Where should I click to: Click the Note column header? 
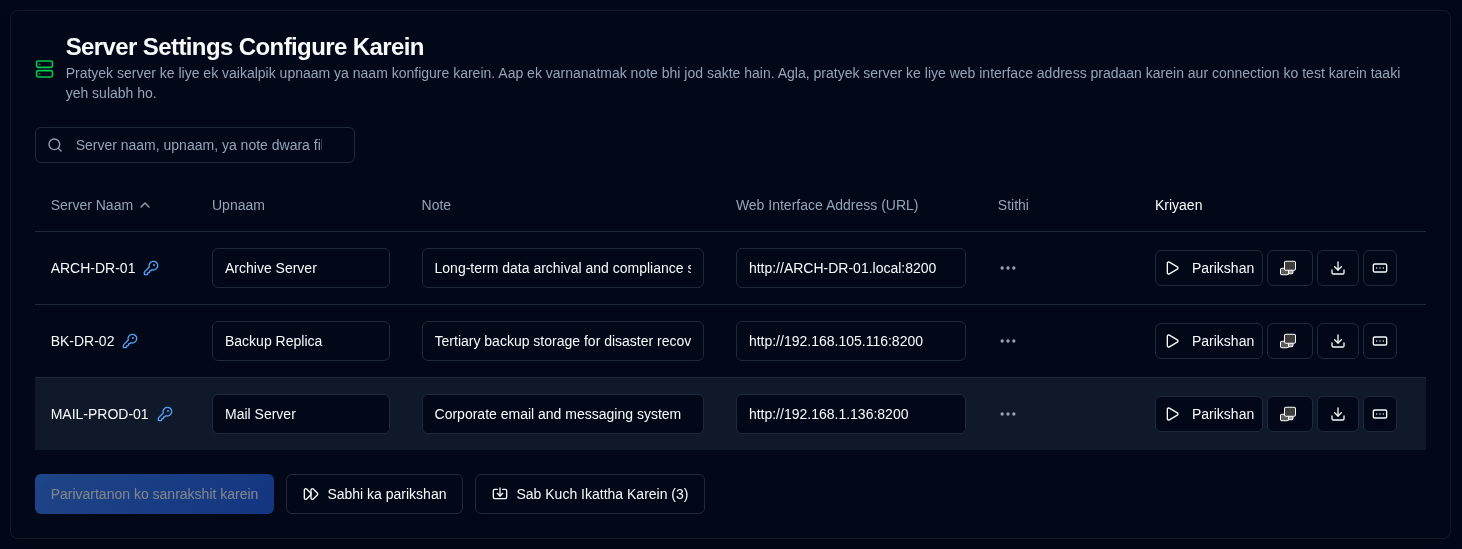coord(436,205)
